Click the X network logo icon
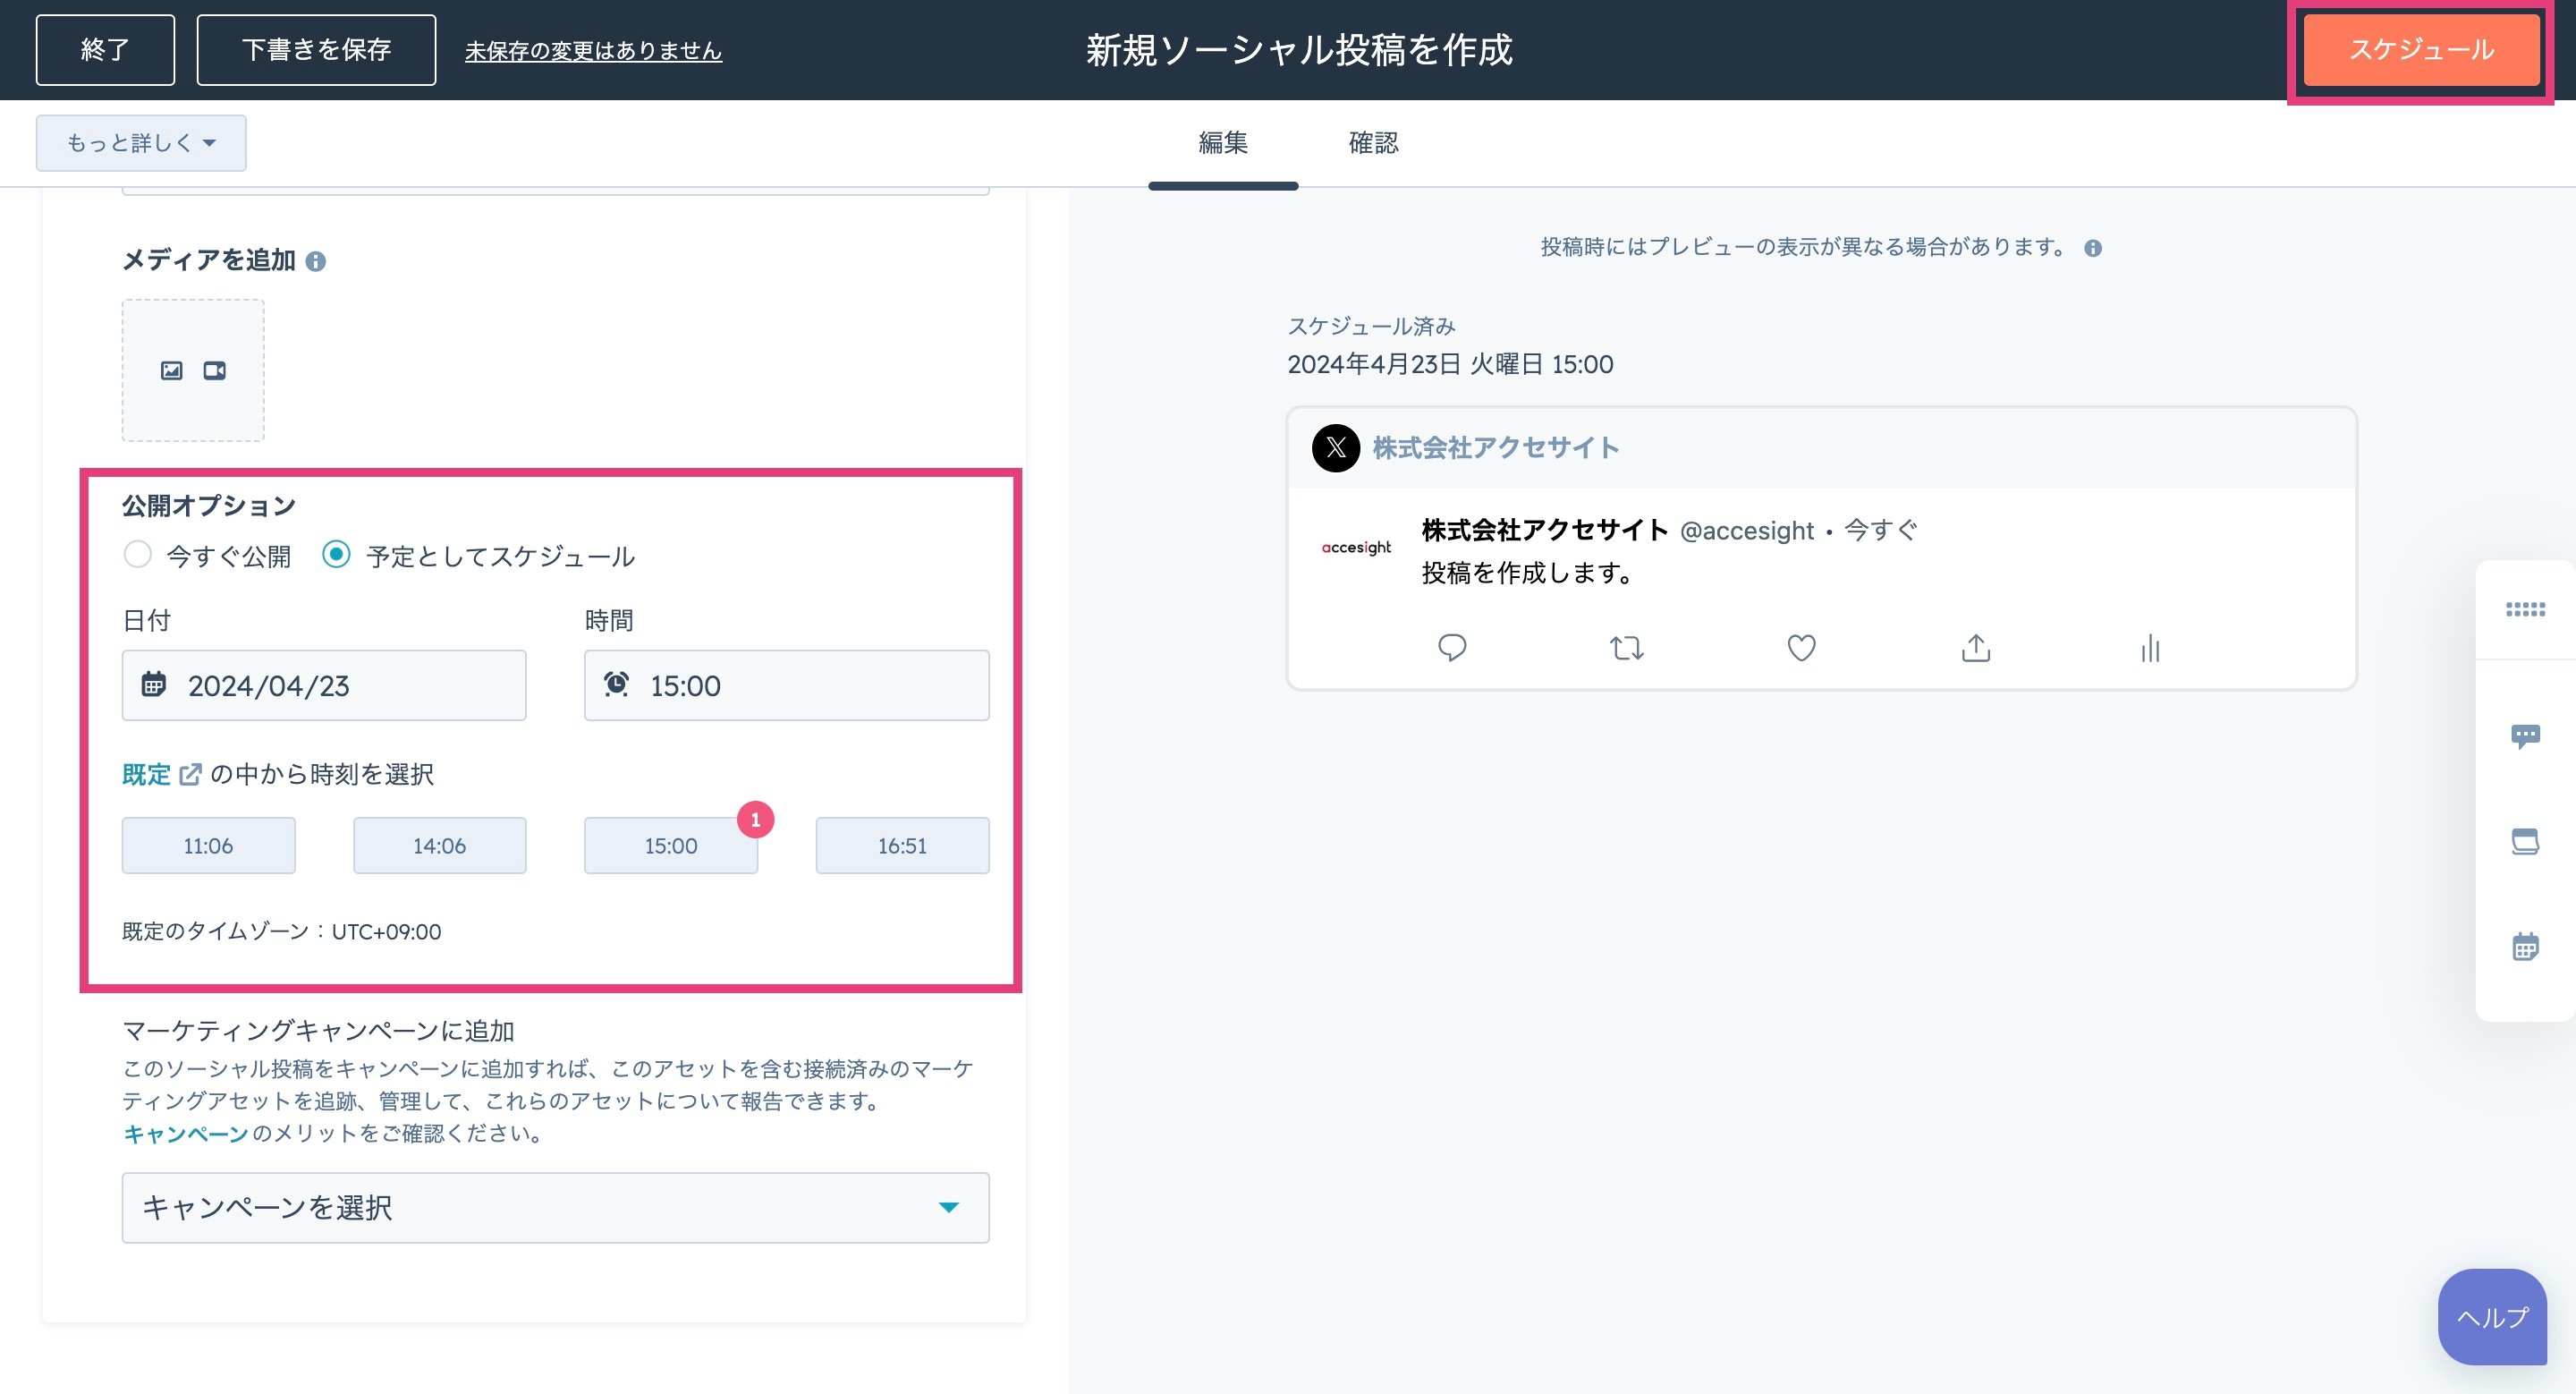 [x=1336, y=448]
